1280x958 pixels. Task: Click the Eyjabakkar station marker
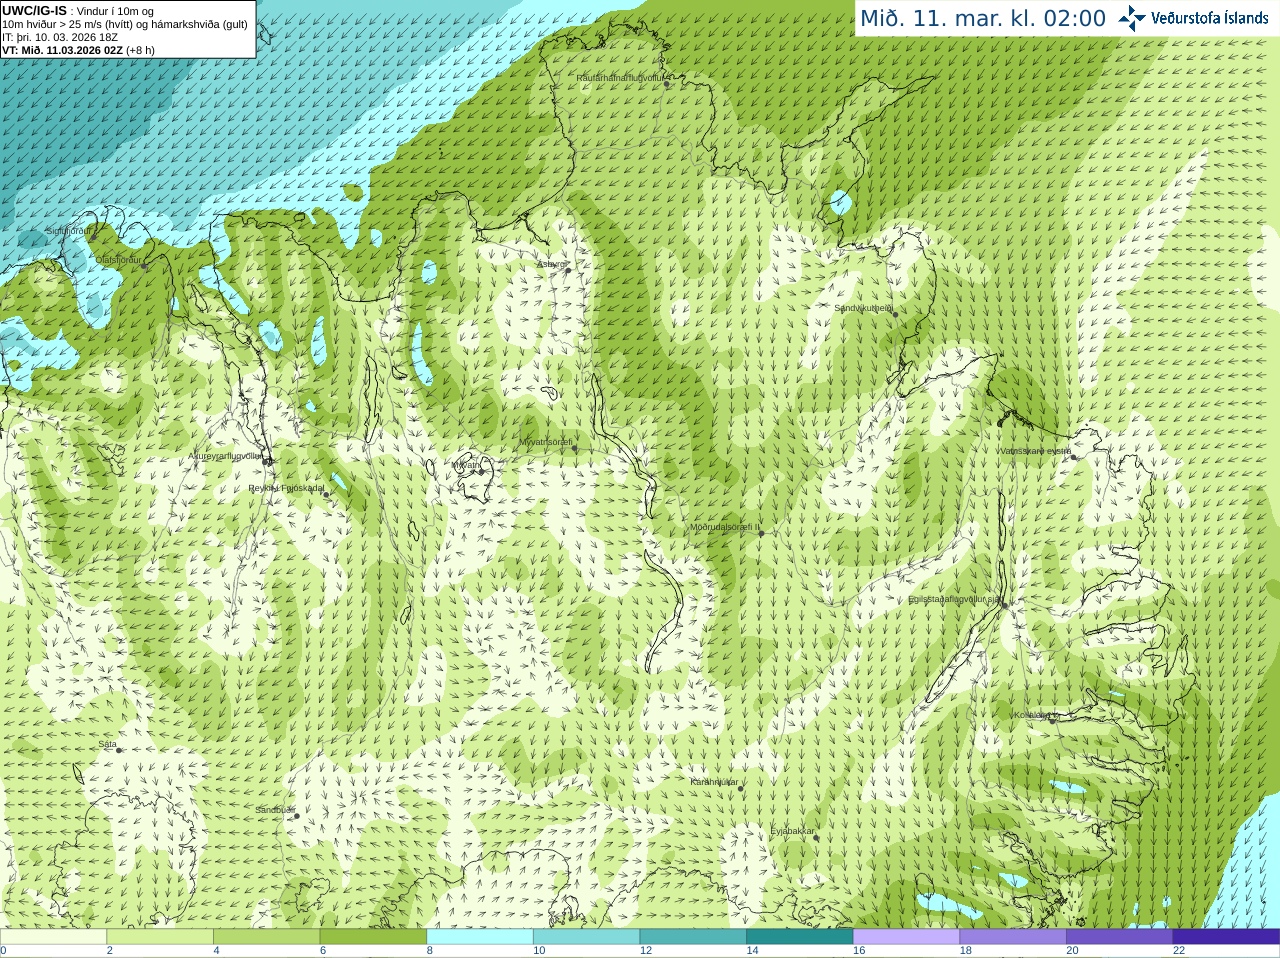[x=816, y=837]
